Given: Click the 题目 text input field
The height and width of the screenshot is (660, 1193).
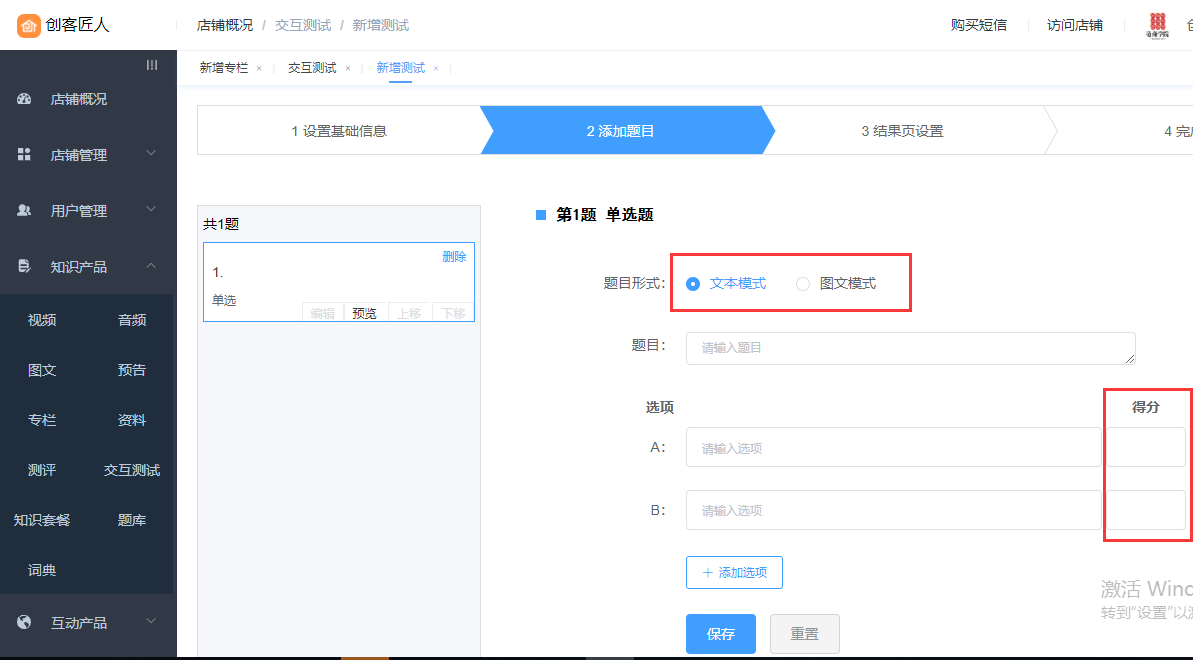Looking at the screenshot, I should click(910, 348).
